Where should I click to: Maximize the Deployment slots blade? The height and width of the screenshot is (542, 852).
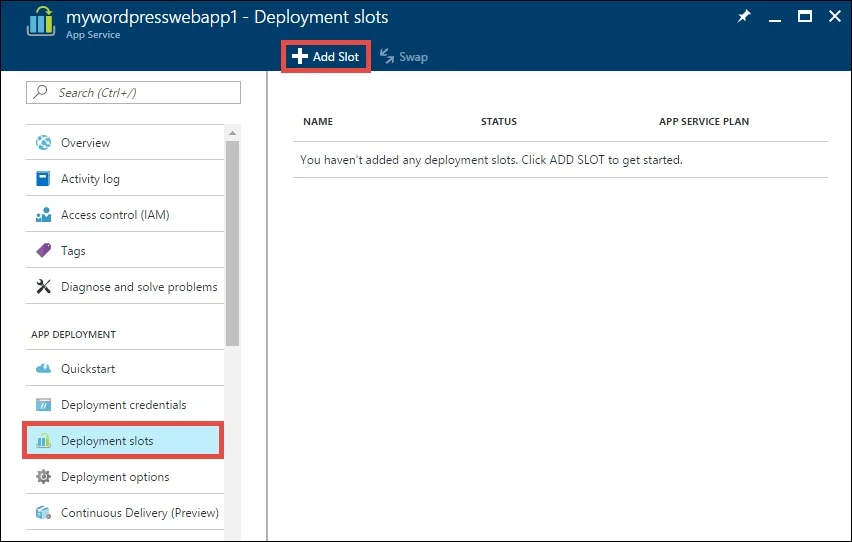click(805, 16)
